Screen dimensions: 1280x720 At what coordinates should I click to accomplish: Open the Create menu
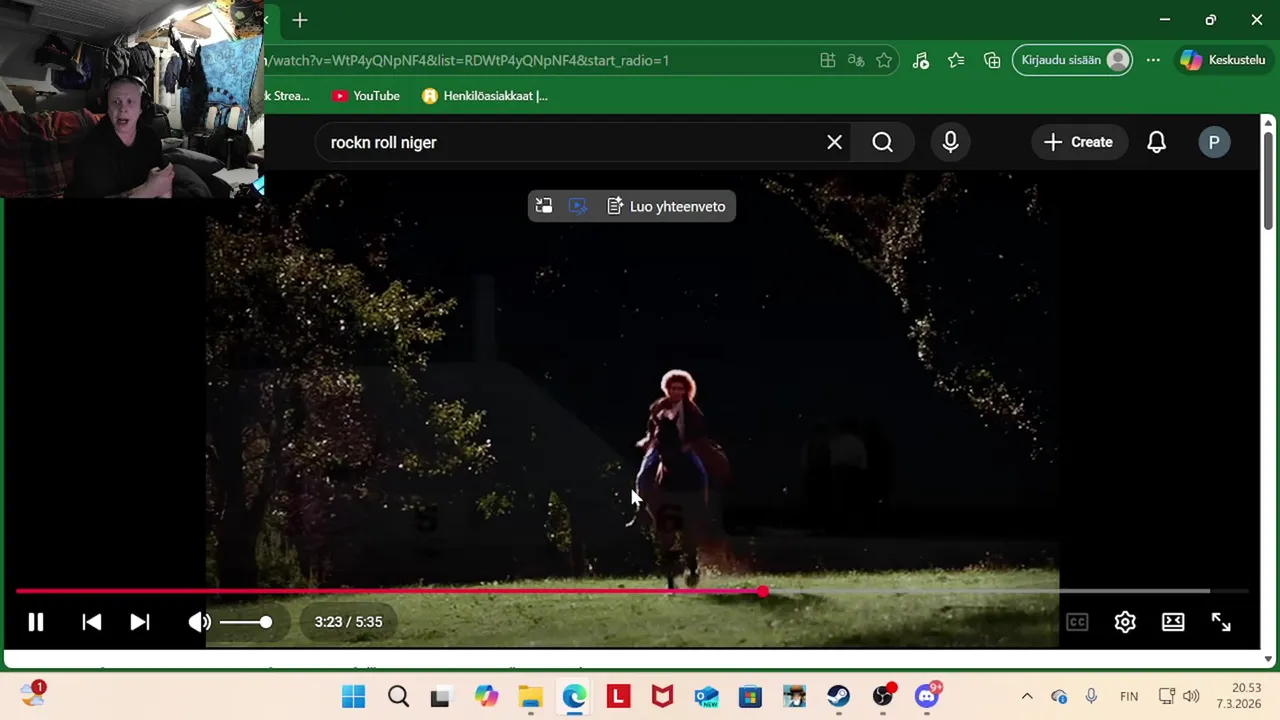1078,142
